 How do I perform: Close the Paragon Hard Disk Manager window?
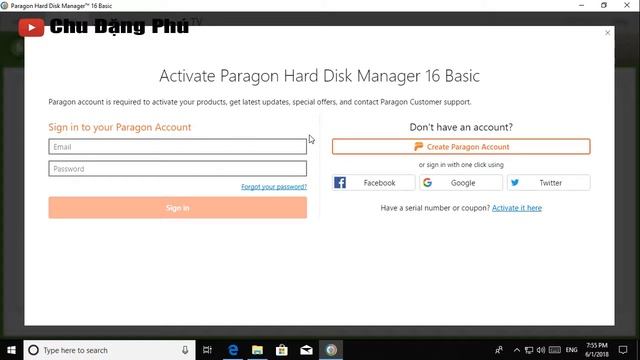pyautogui.click(x=627, y=5)
